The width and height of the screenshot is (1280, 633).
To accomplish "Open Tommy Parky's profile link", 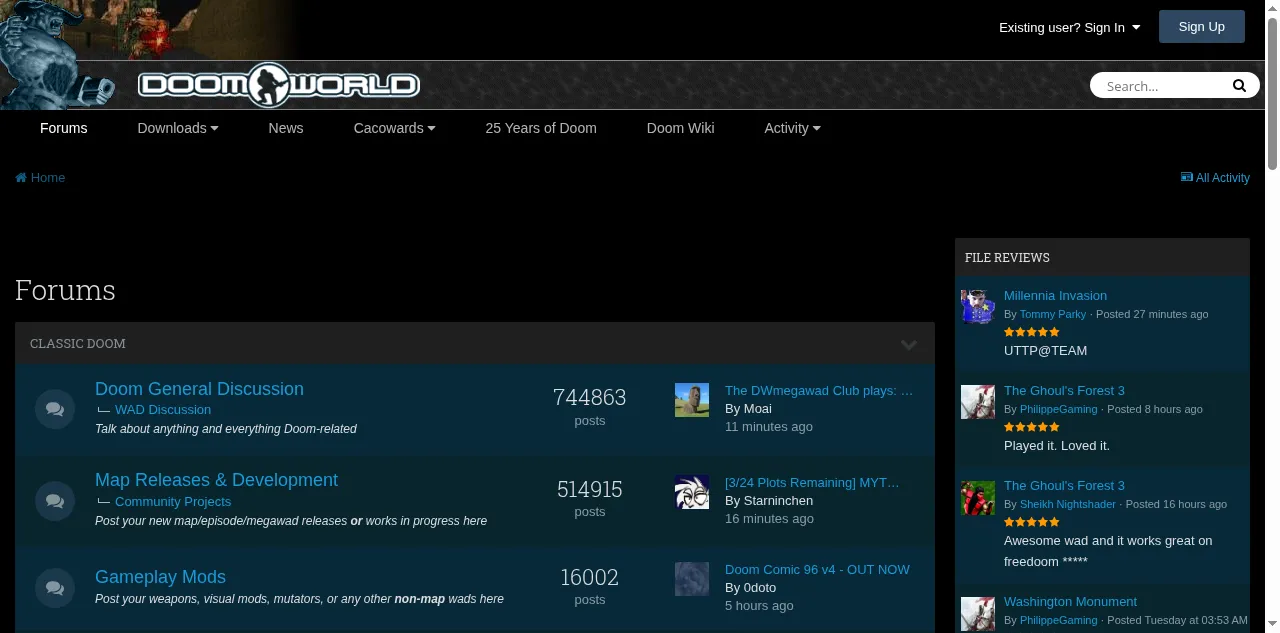I will coord(1053,314).
